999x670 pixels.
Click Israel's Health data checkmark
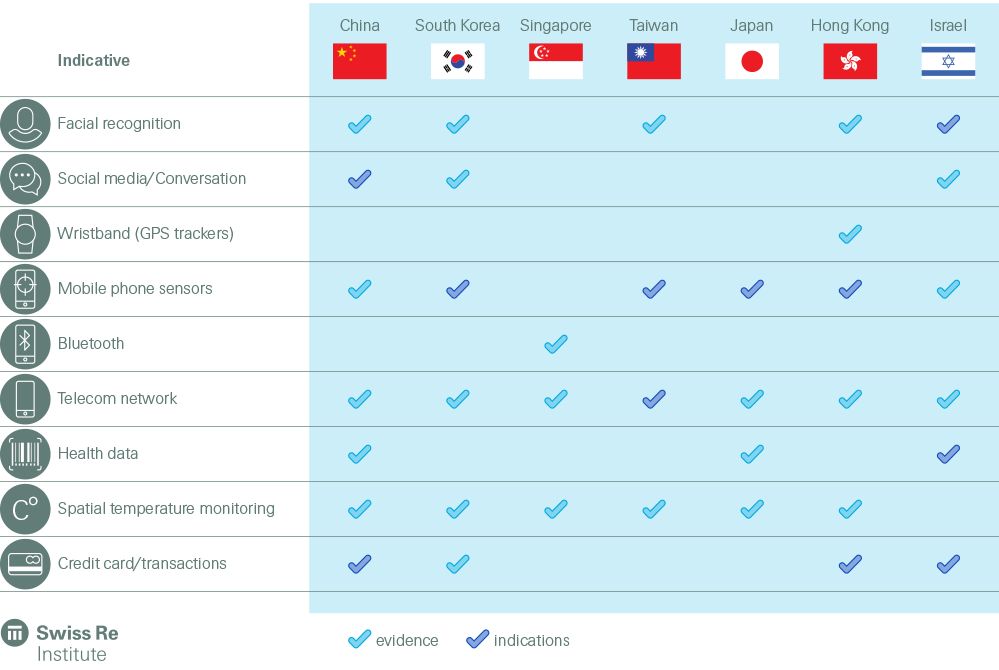(947, 454)
